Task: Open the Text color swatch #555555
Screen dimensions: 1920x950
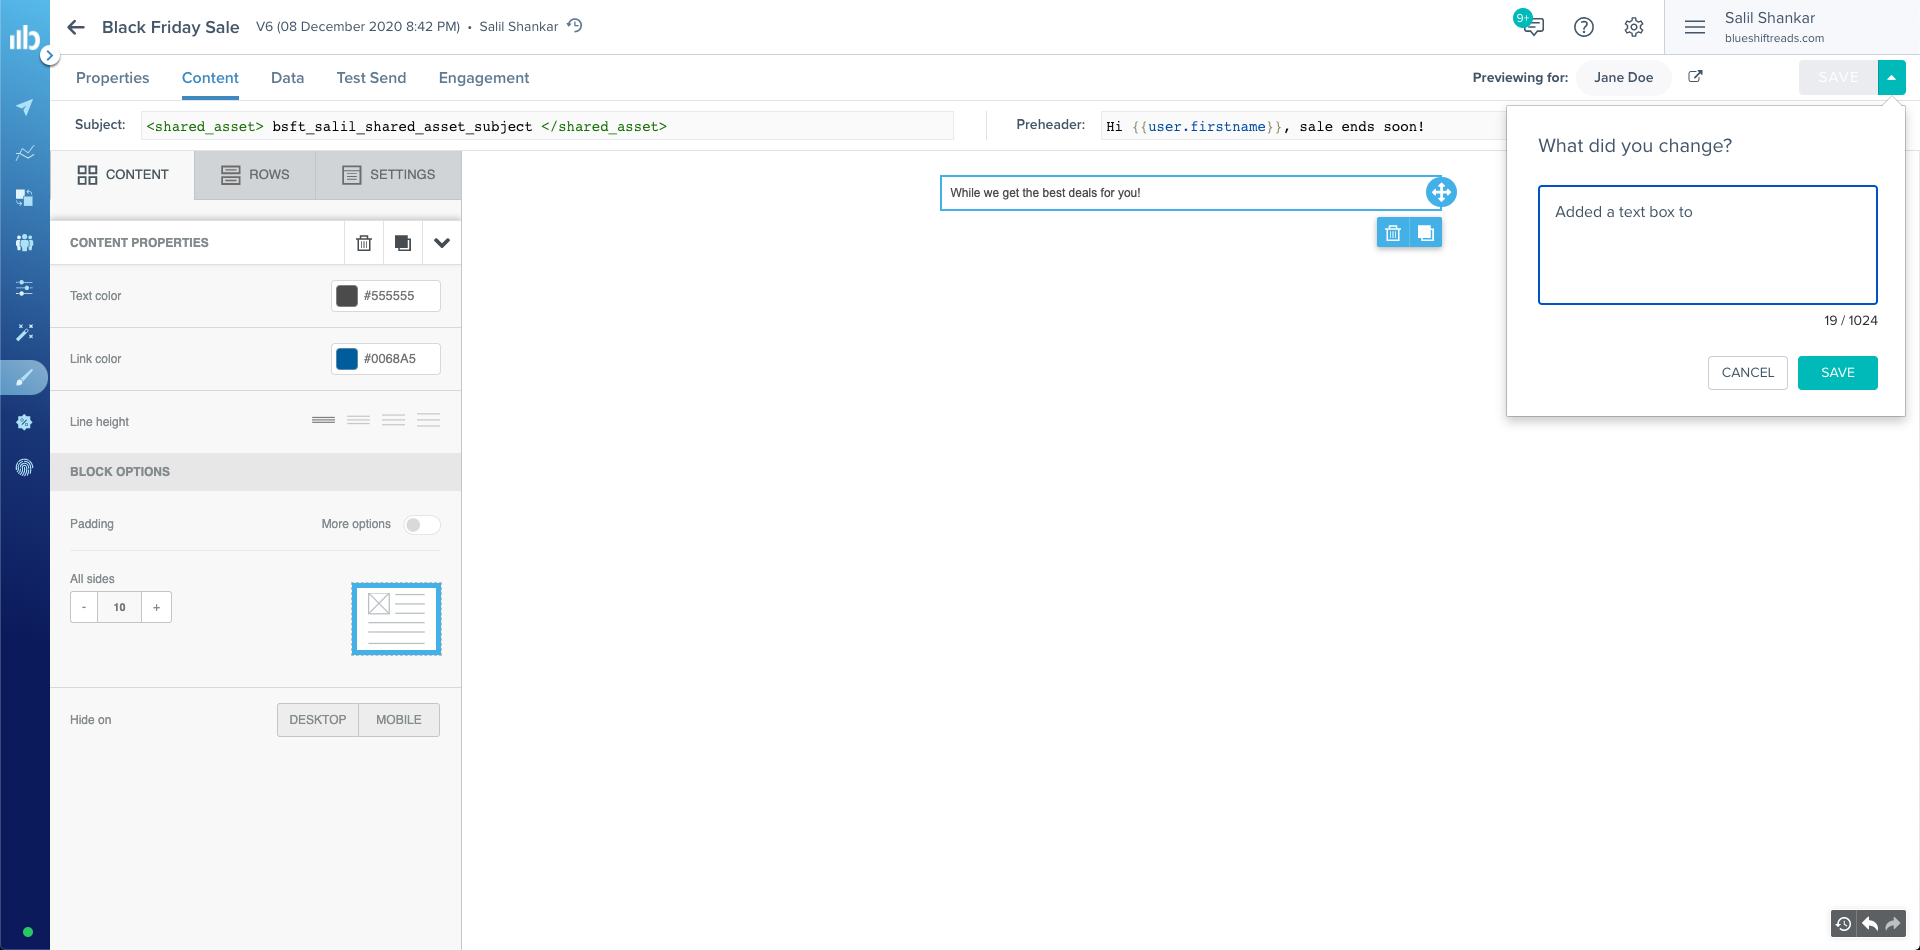Action: [347, 296]
